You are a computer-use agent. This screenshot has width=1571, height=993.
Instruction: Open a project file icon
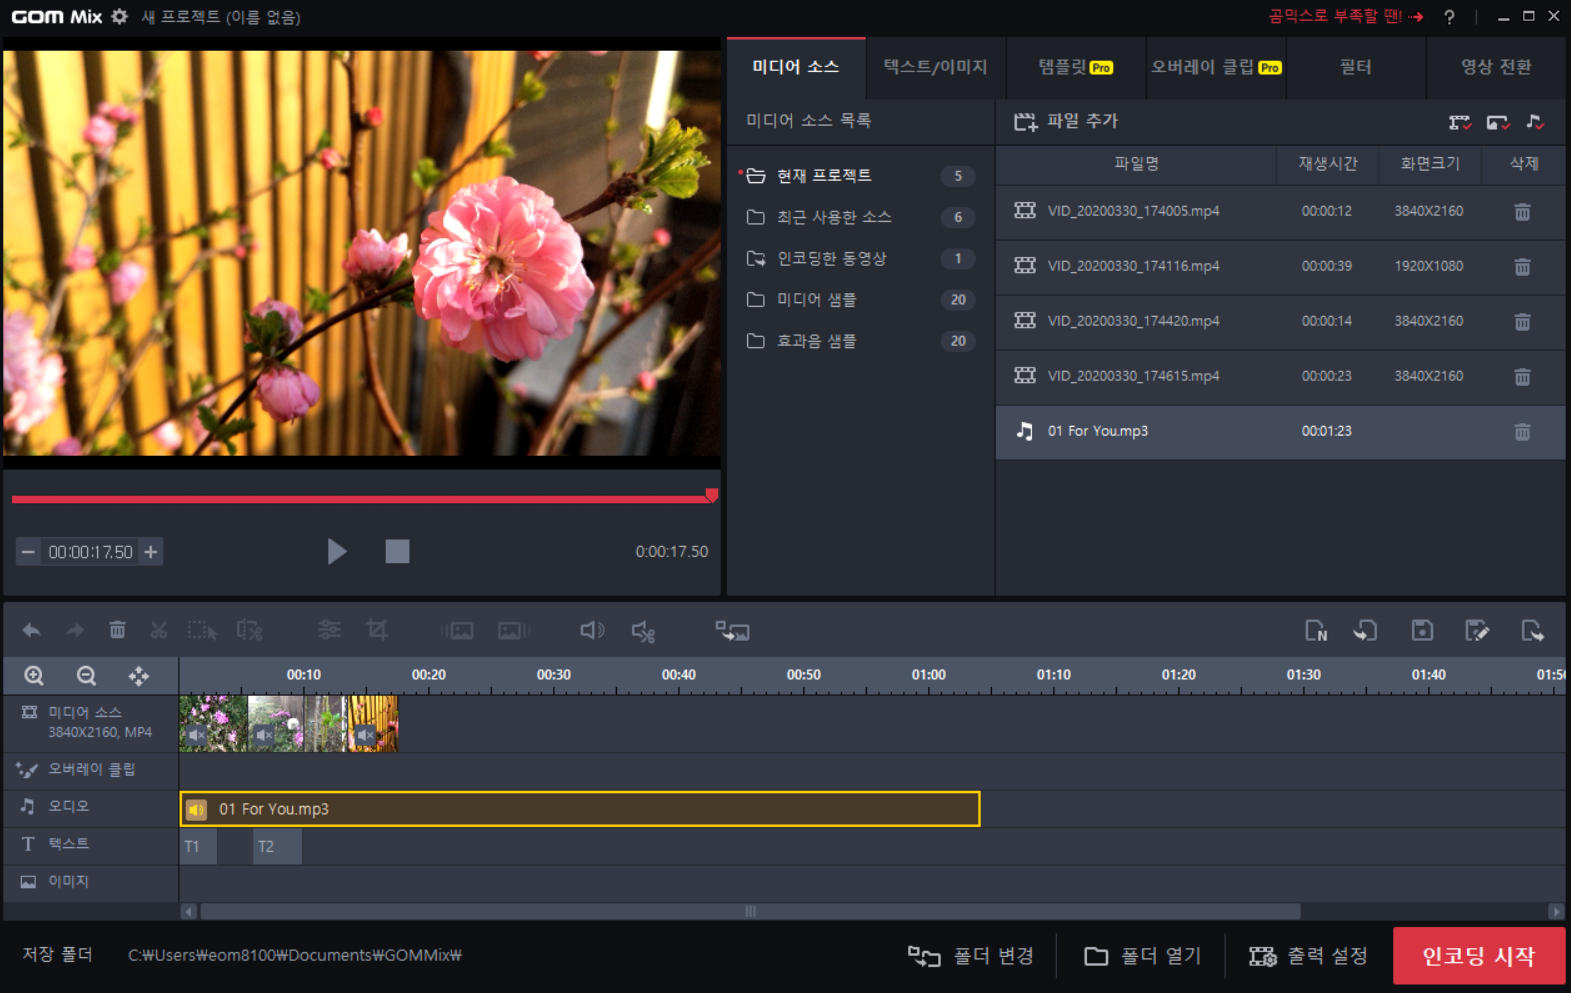[x=1366, y=630]
